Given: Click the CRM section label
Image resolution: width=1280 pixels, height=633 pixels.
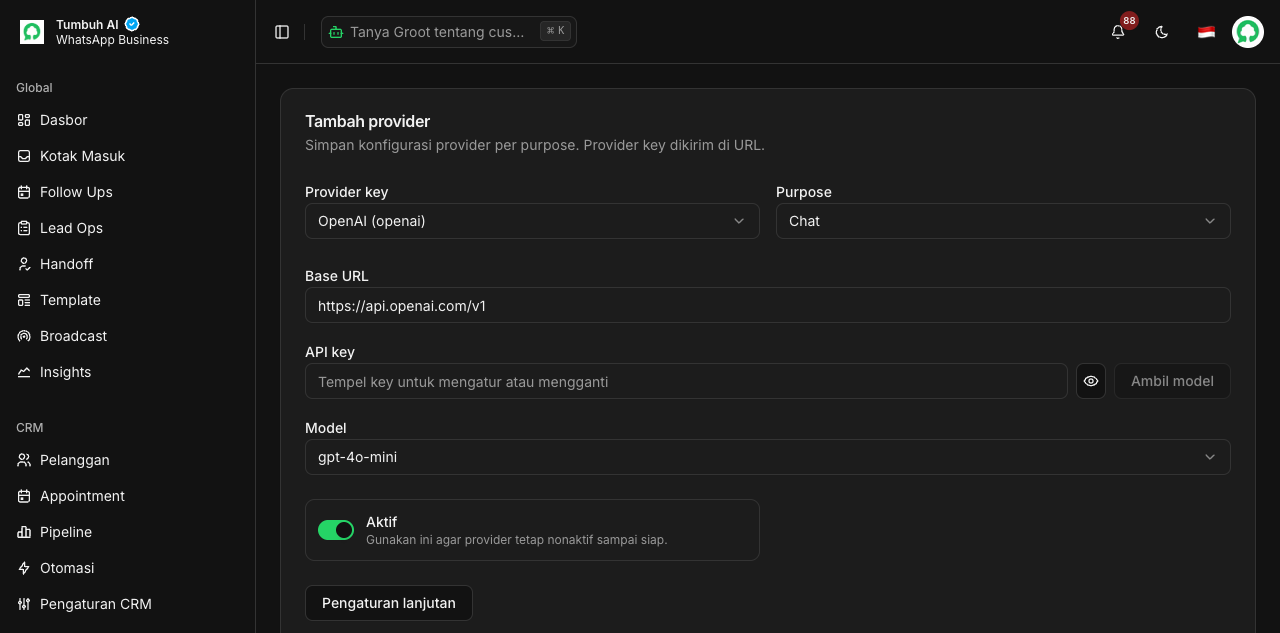Looking at the screenshot, I should (x=30, y=428).
